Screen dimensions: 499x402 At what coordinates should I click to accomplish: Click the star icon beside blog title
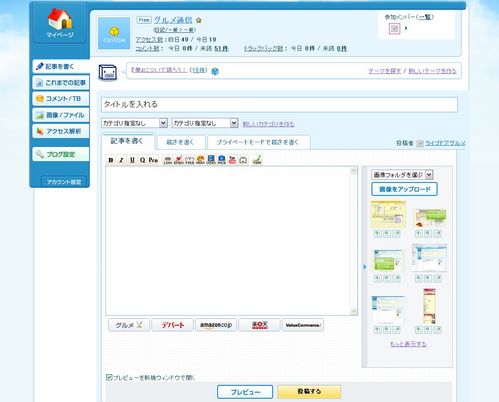pos(199,20)
